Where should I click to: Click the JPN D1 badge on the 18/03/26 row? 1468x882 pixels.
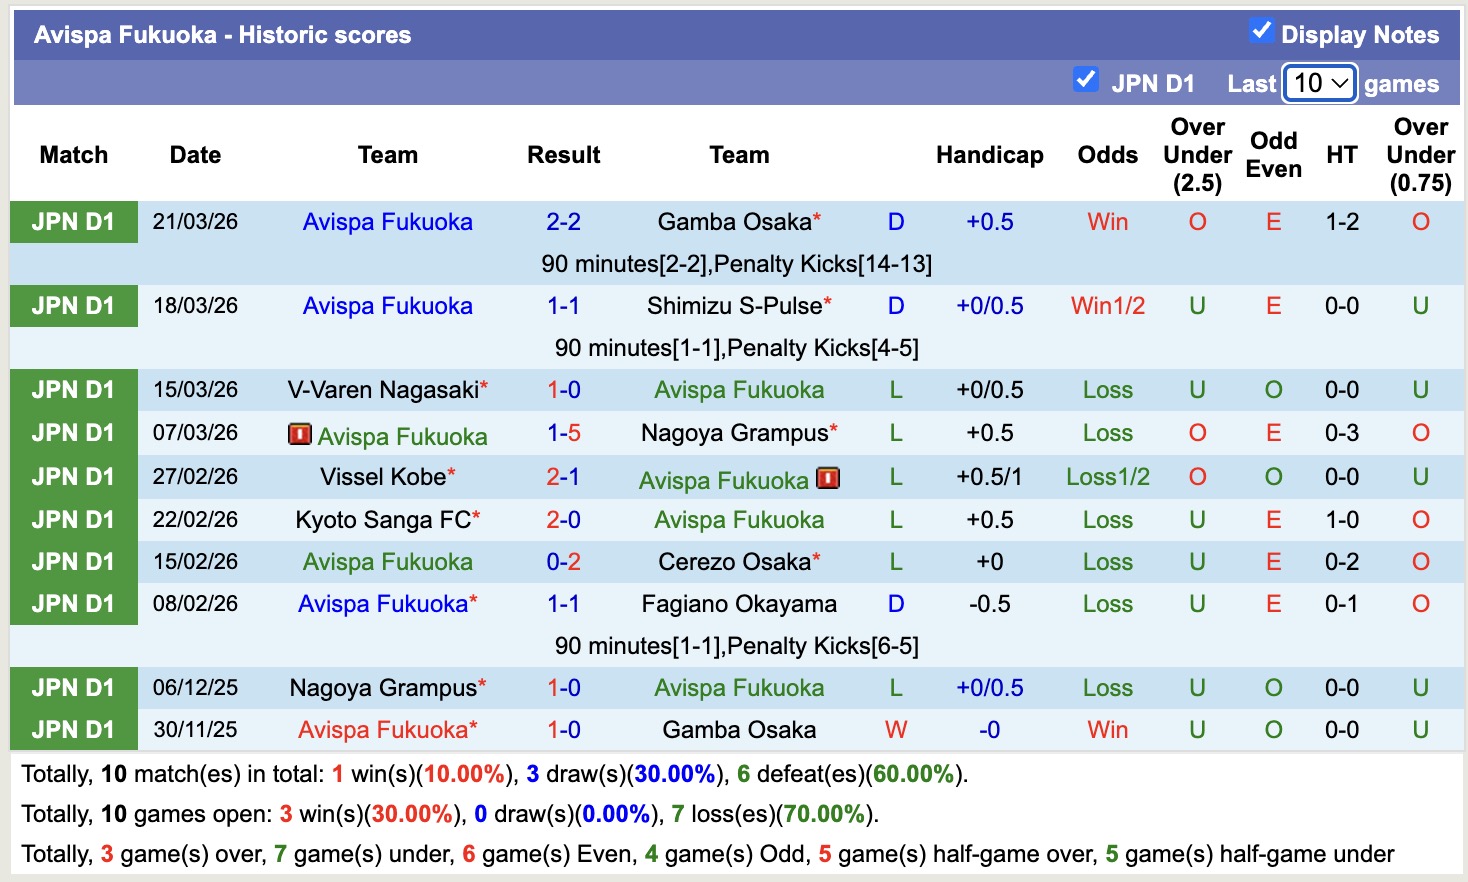pos(73,305)
